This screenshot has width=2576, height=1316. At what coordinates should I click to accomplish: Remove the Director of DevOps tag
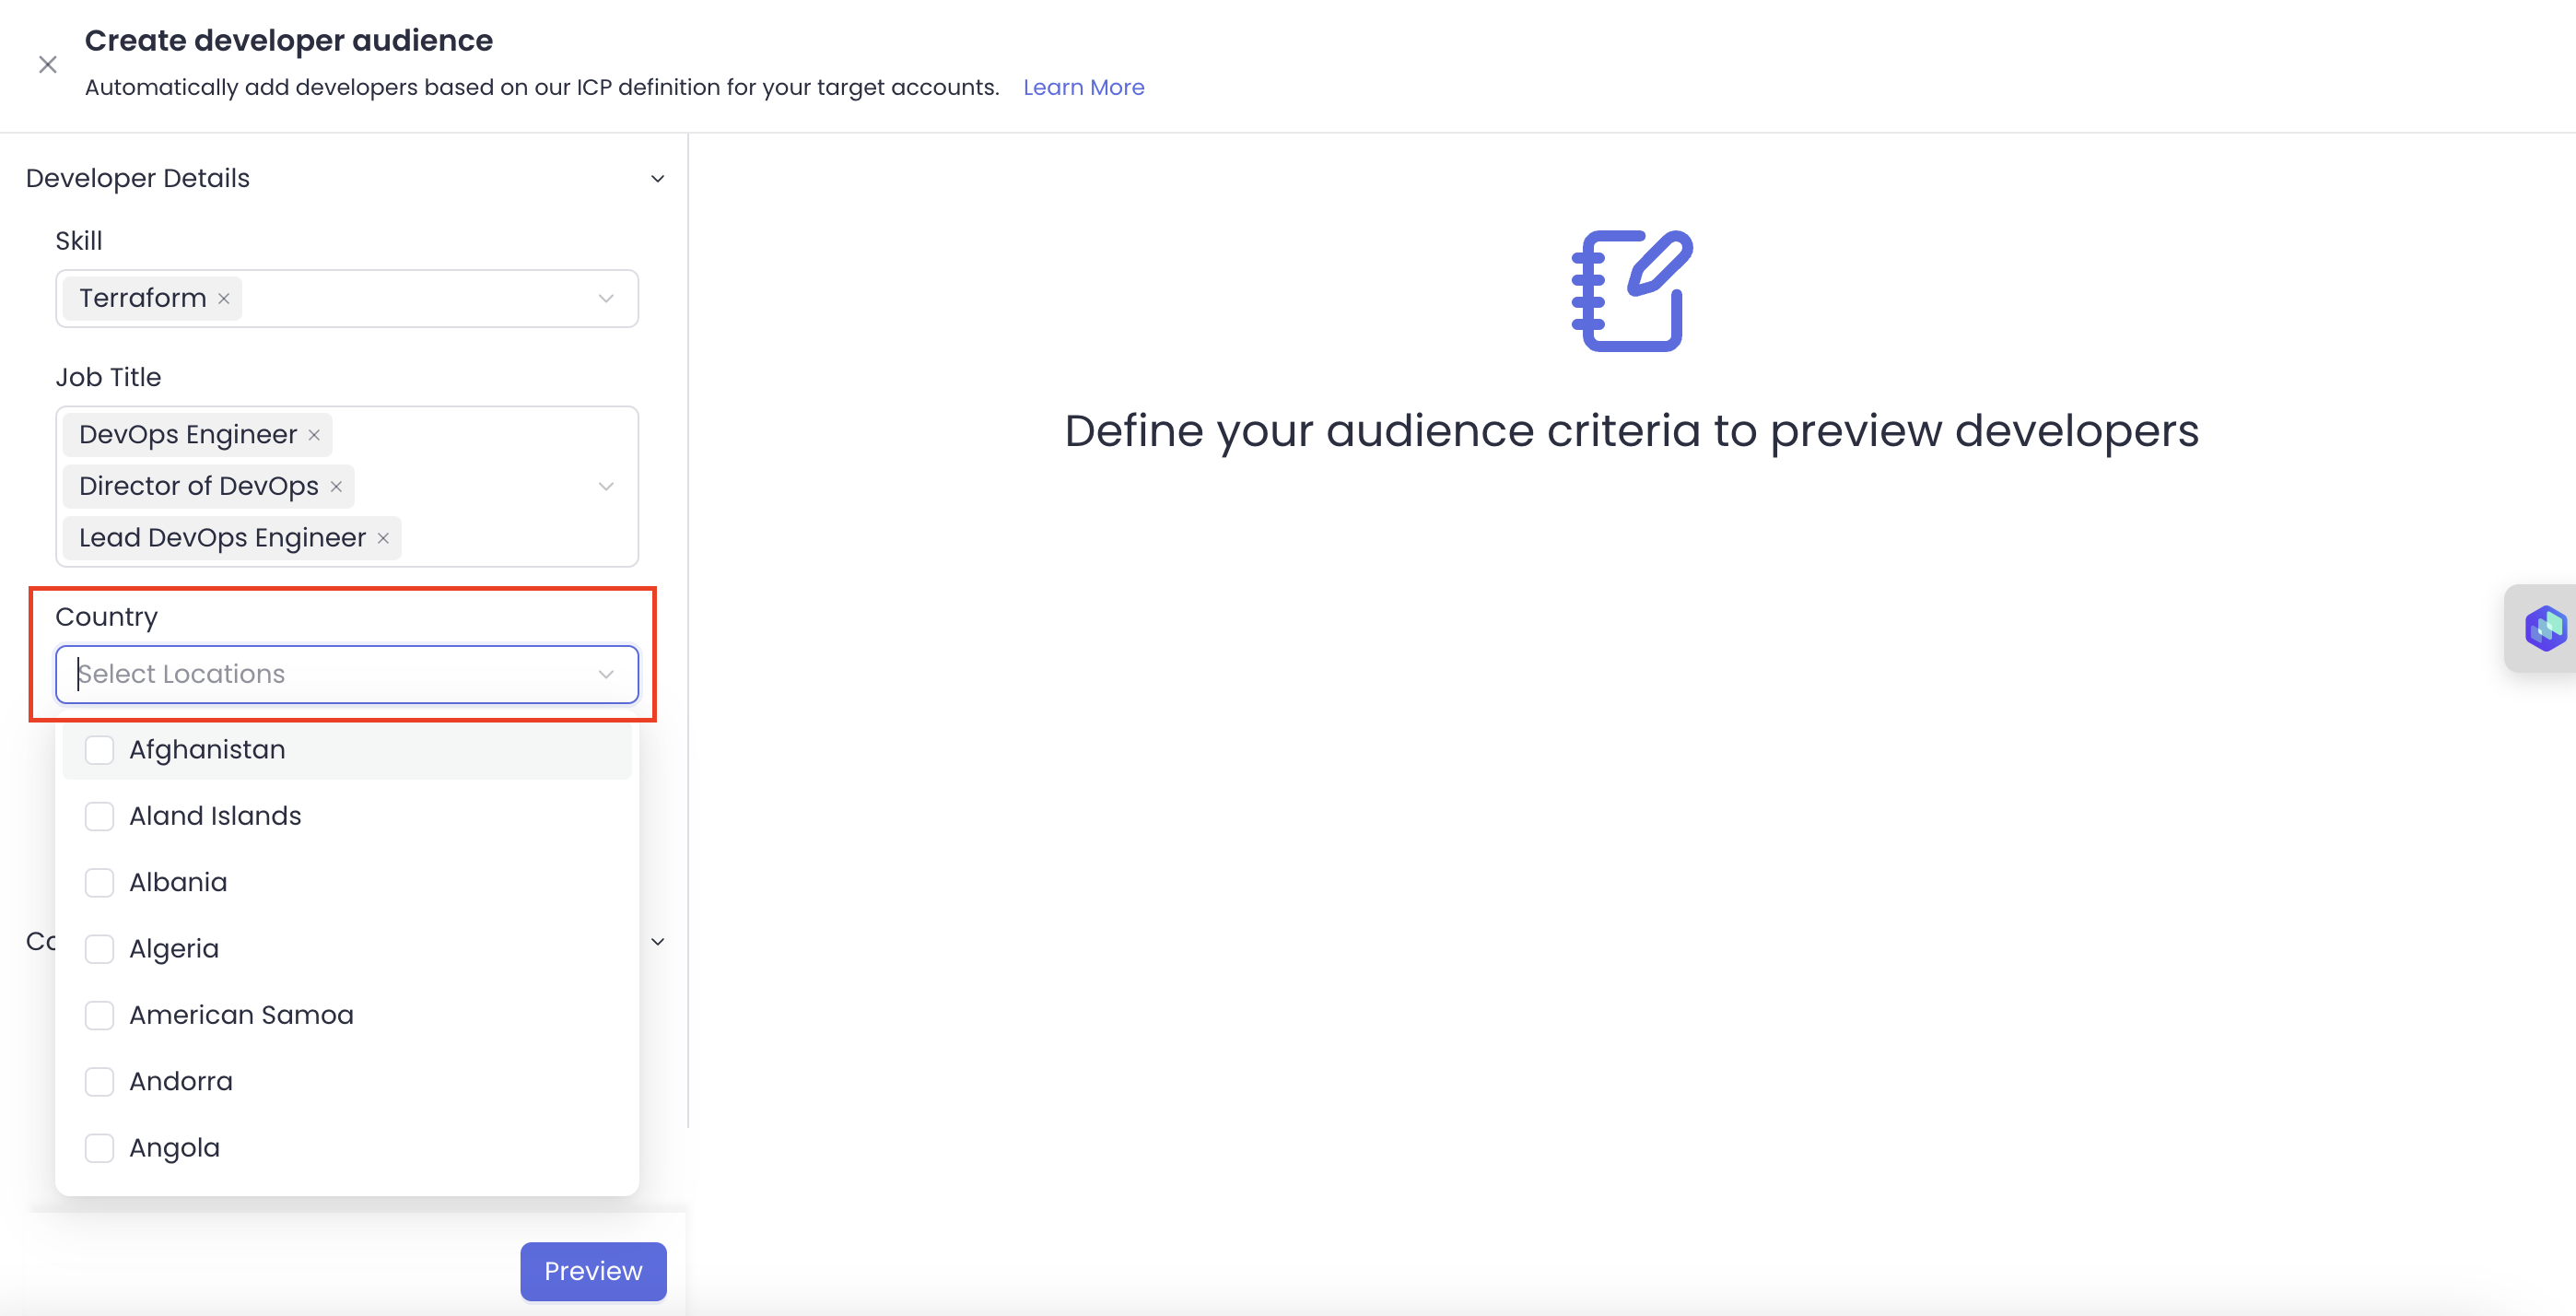point(336,487)
